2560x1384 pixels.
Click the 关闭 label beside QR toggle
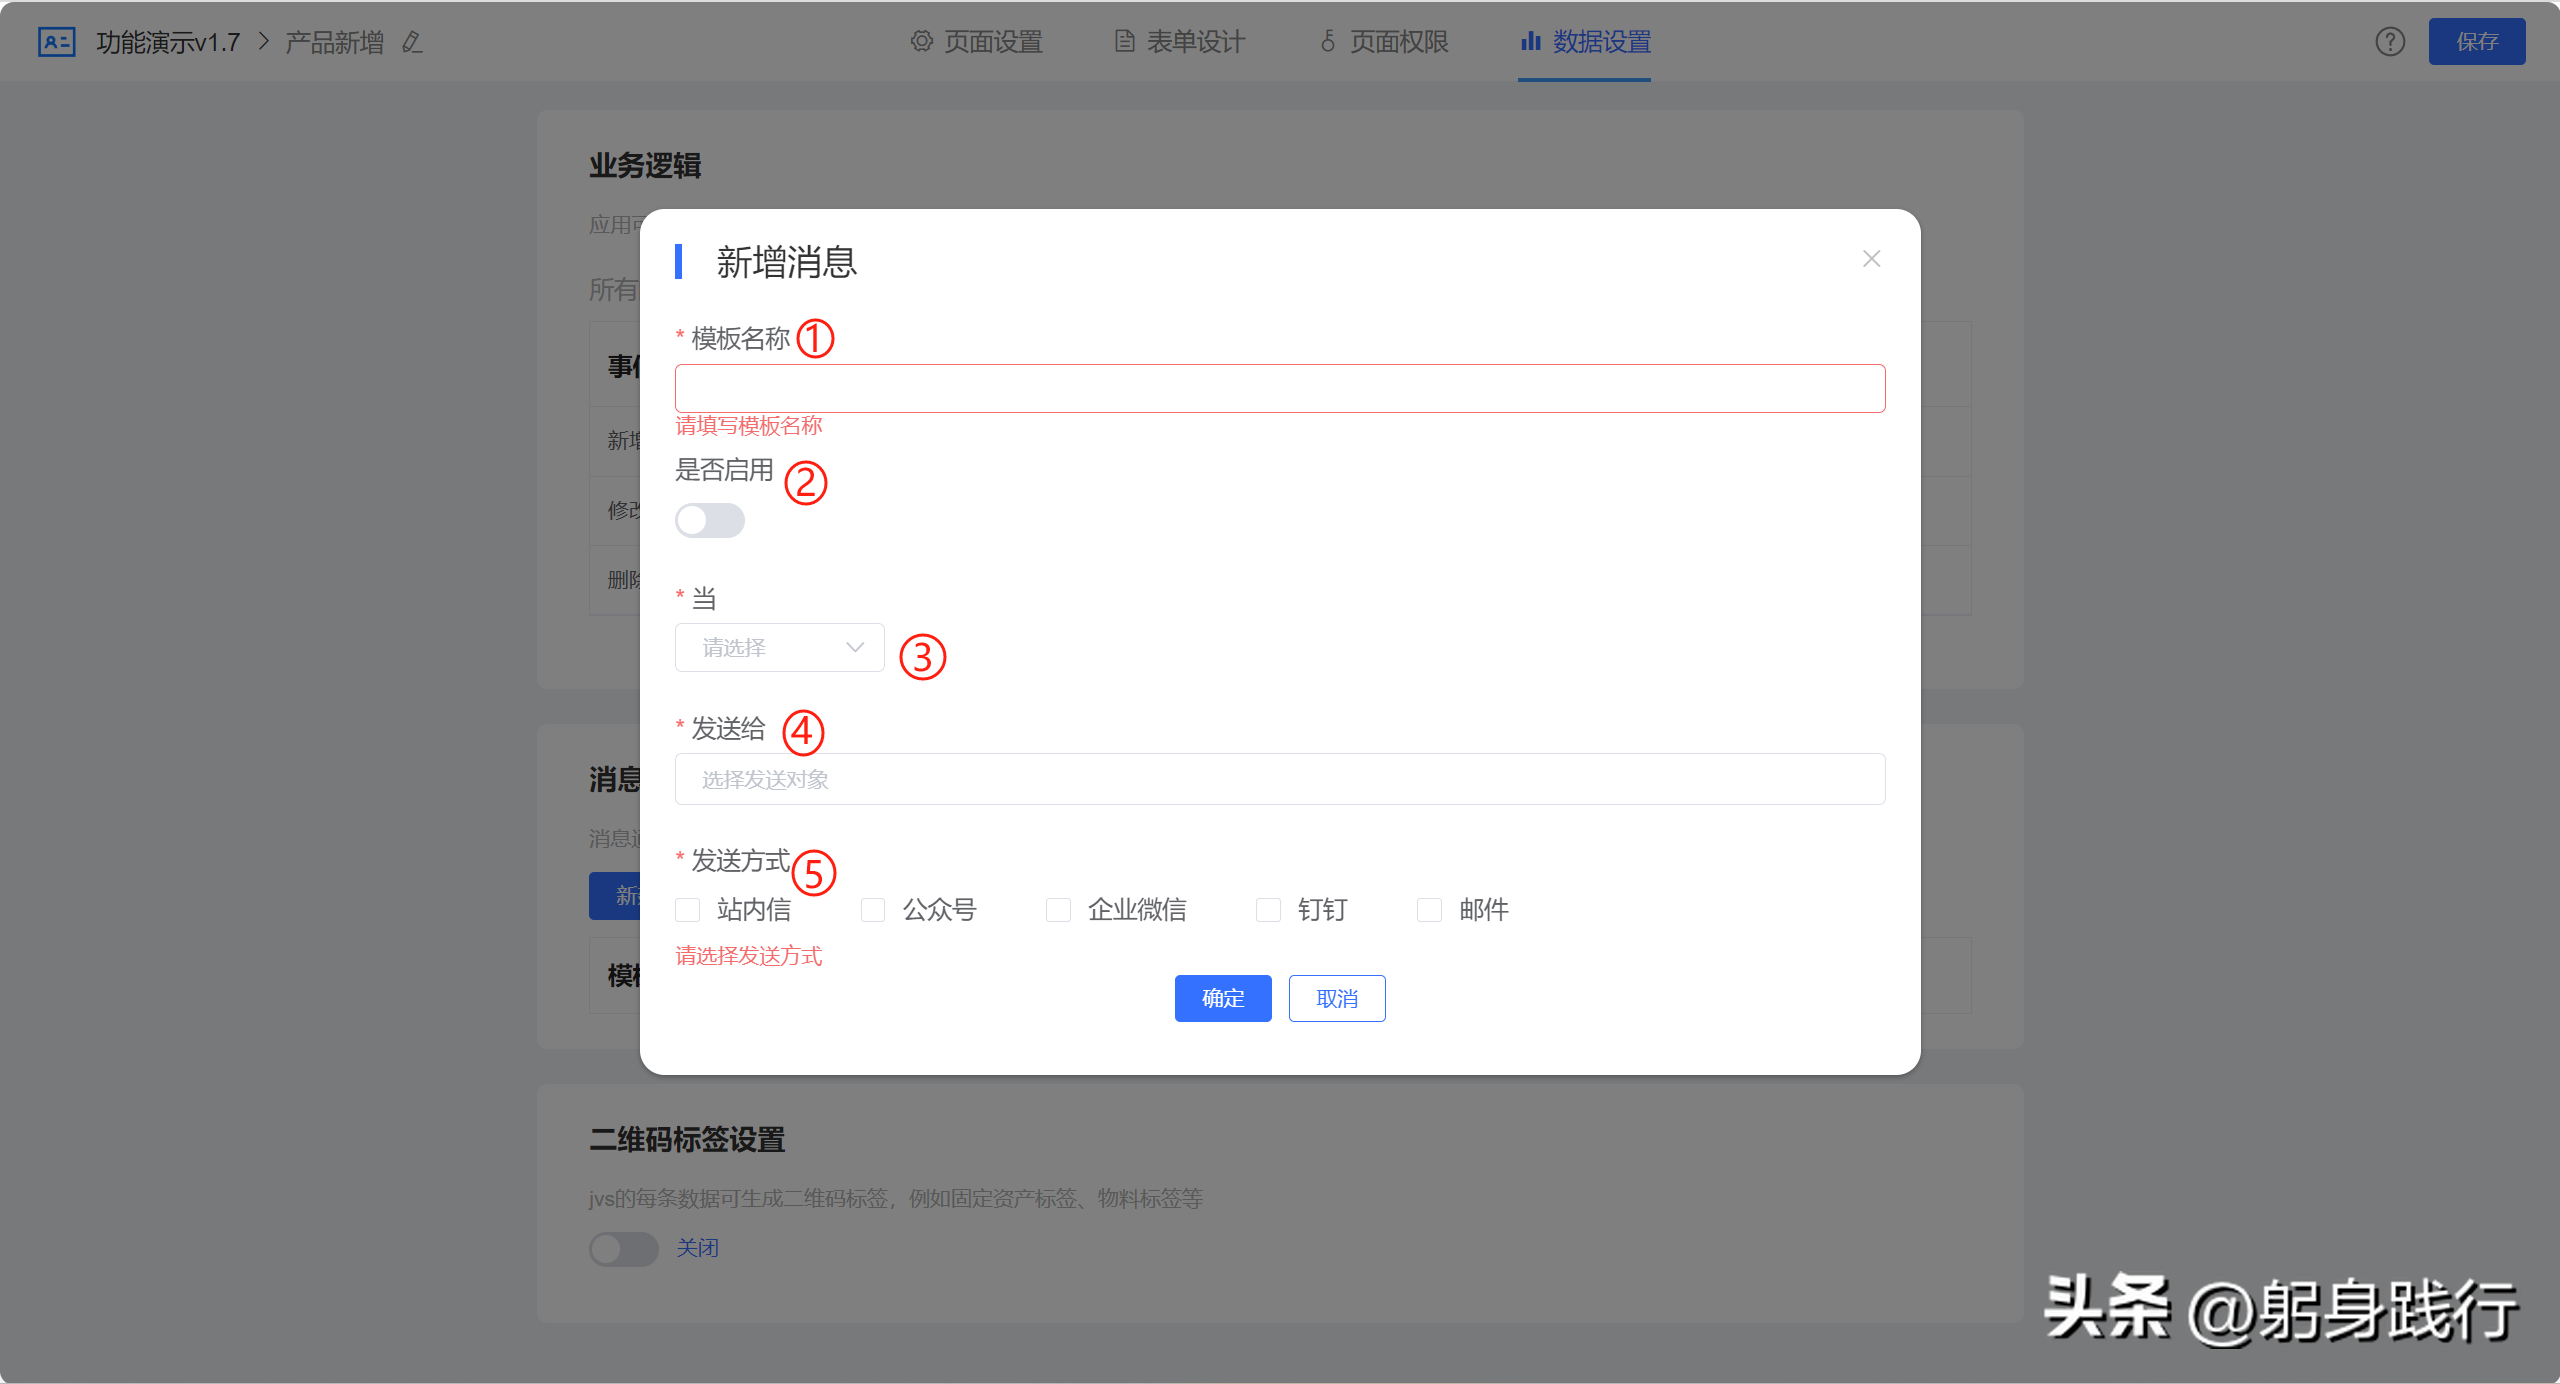point(698,1249)
